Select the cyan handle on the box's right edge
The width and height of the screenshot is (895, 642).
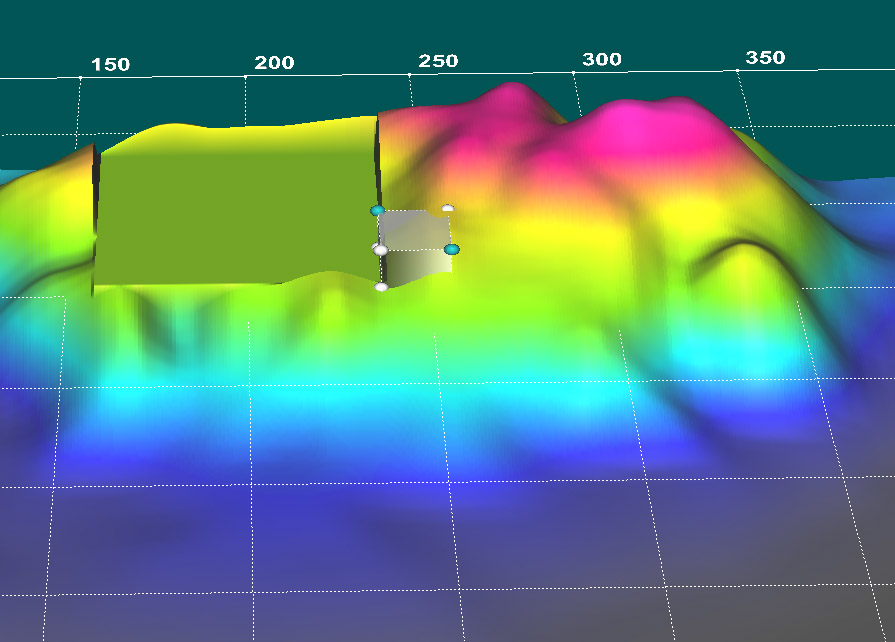click(451, 249)
